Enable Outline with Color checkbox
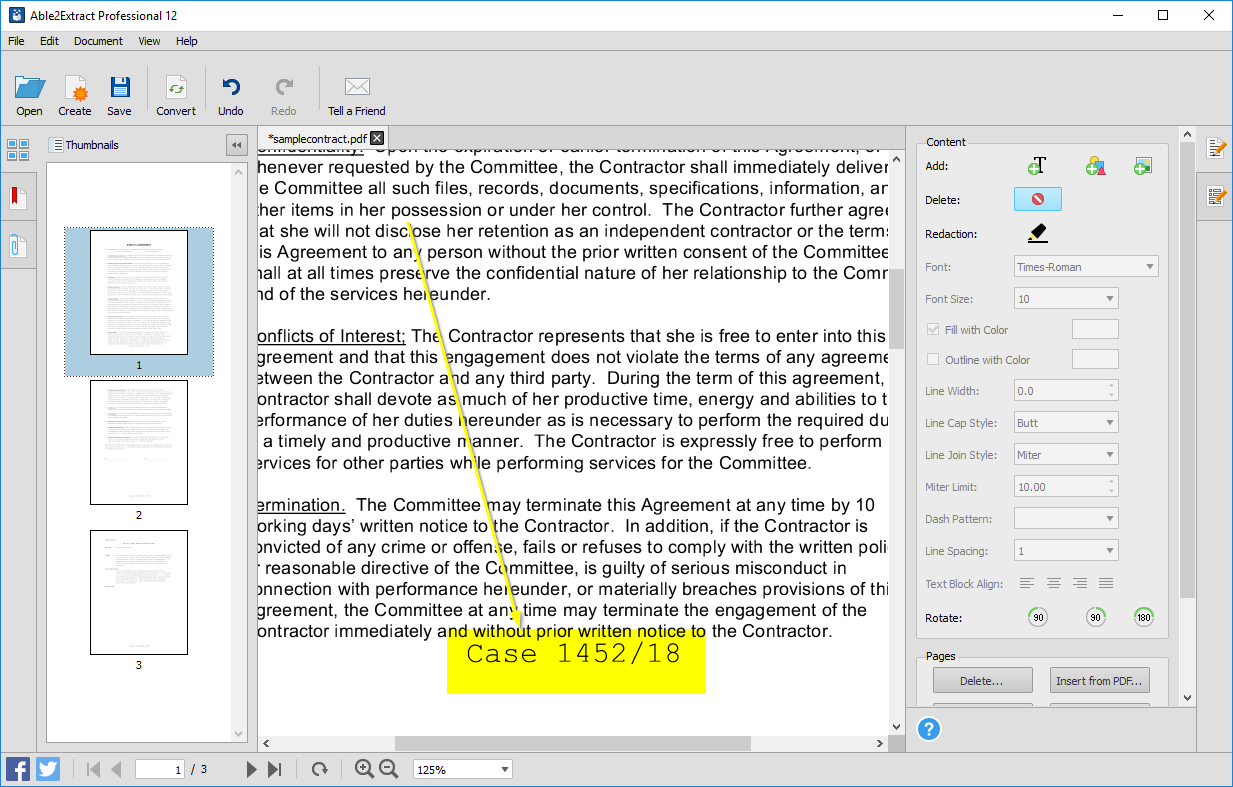 (x=933, y=359)
